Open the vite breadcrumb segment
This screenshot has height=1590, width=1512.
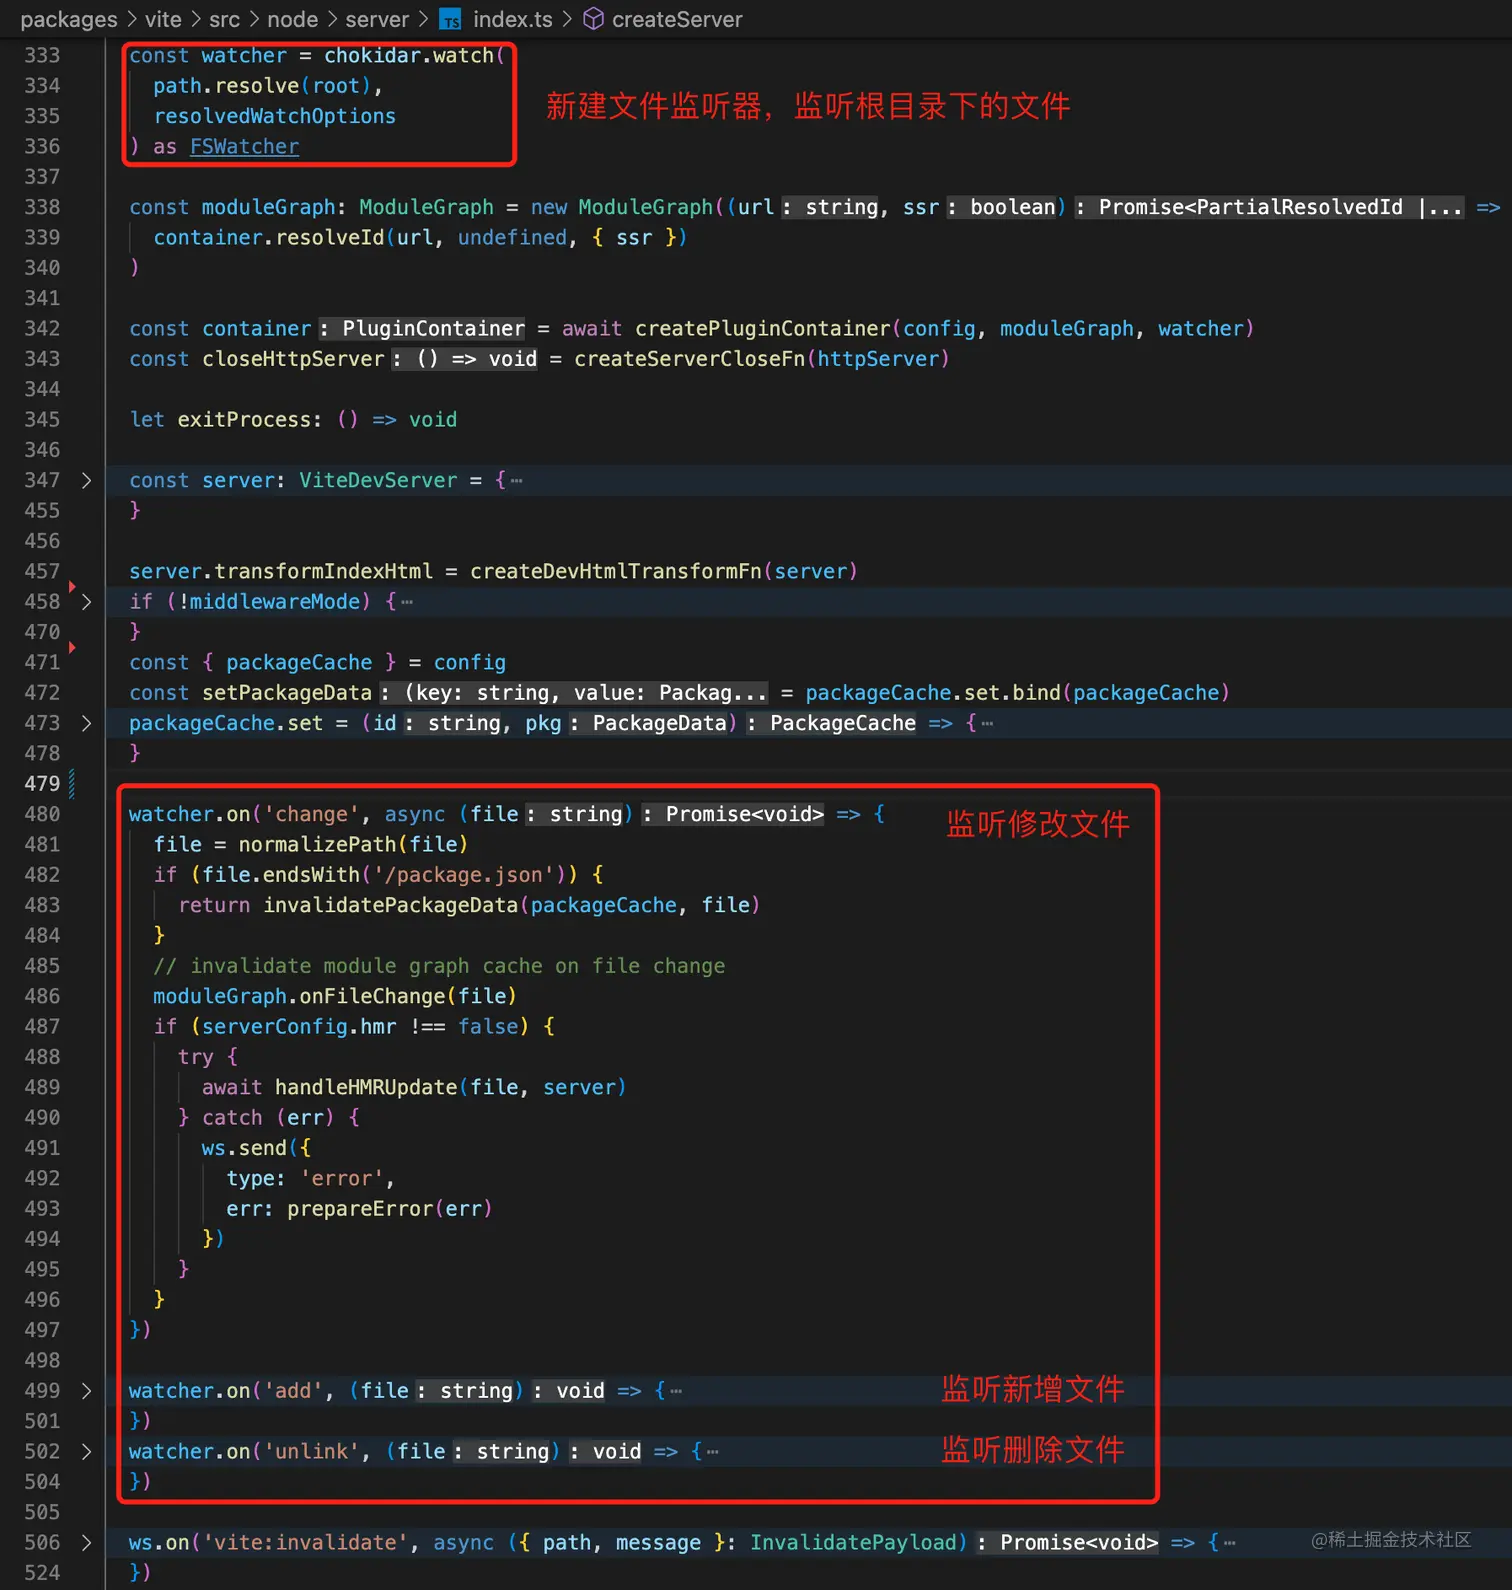tap(163, 19)
